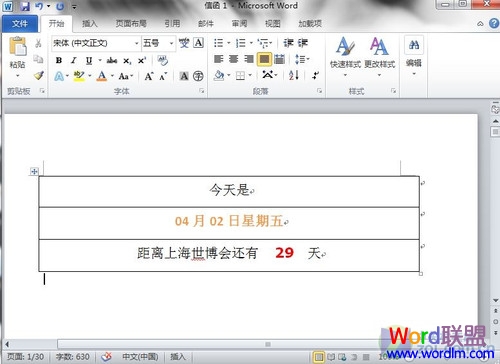Click the table move handle icon
The height and width of the screenshot is (364, 500).
pos(34,171)
